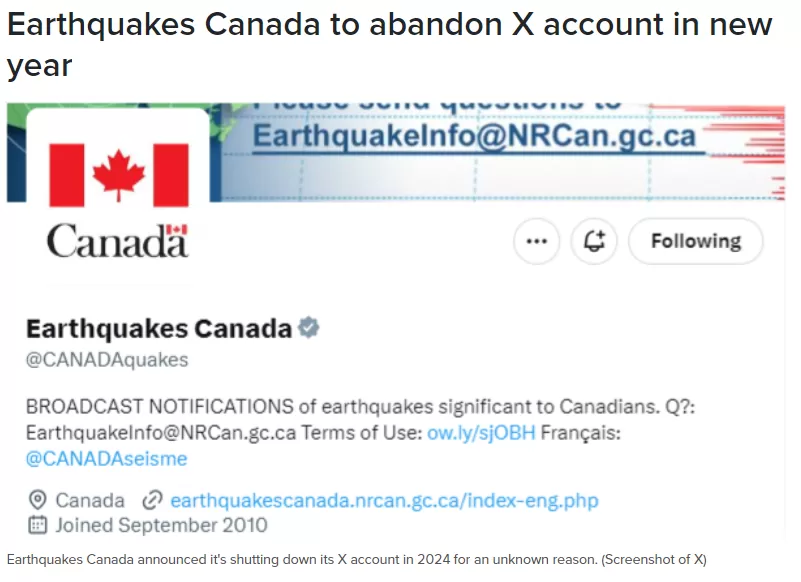Click the notification bell with plus icon
Screen dimensions: 801x582
pyautogui.click(x=594, y=241)
